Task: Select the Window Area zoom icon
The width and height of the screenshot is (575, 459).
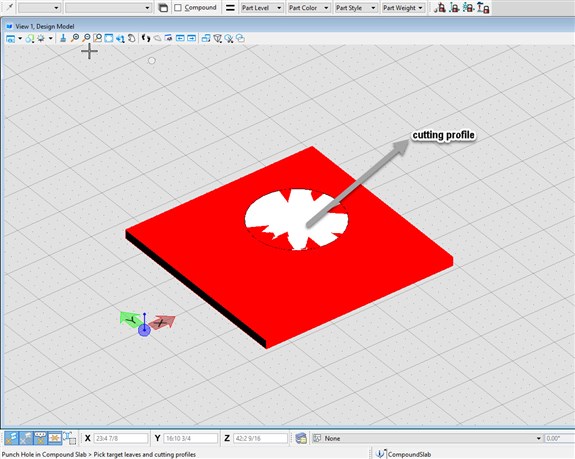Action: point(98,38)
